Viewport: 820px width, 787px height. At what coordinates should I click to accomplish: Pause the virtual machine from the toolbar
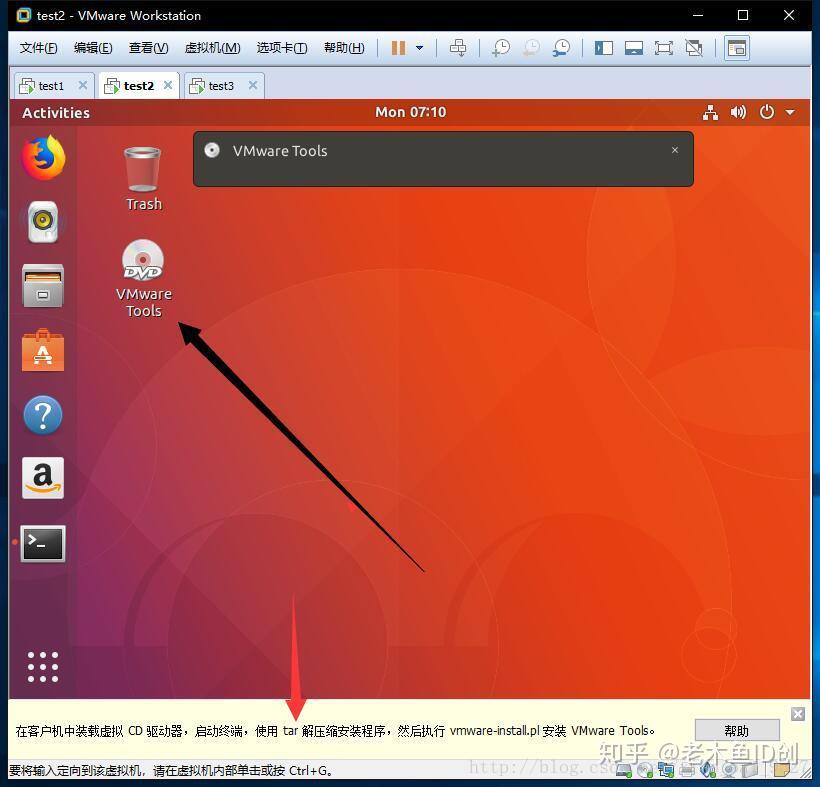click(398, 48)
